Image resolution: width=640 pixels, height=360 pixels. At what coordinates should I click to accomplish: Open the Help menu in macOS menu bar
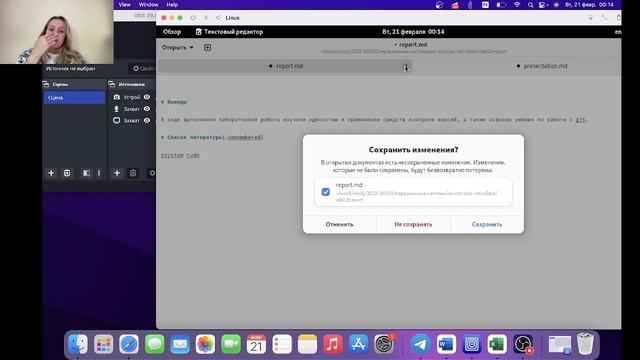pyautogui.click(x=172, y=5)
